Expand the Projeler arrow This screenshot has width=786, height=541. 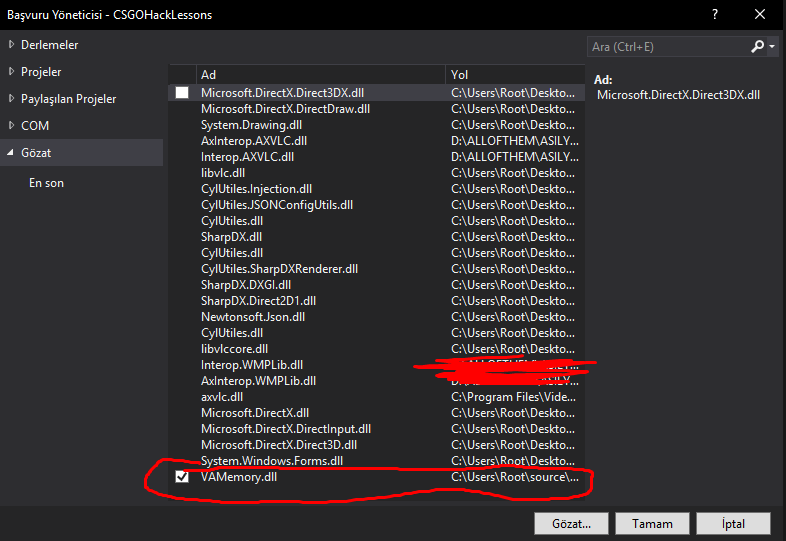tap(11, 72)
